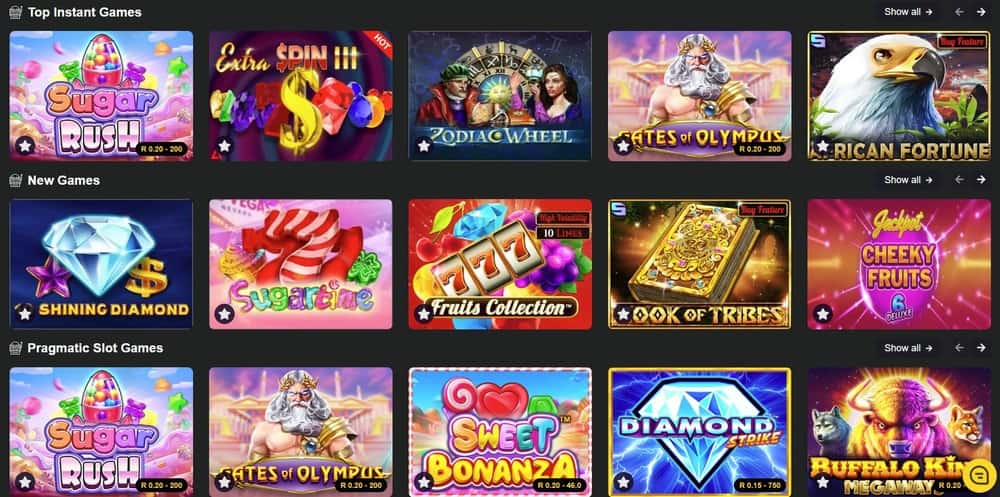The width and height of the screenshot is (1000, 497).
Task: Favorite Sugar Rush in Top Instant Games
Action: coord(25,146)
